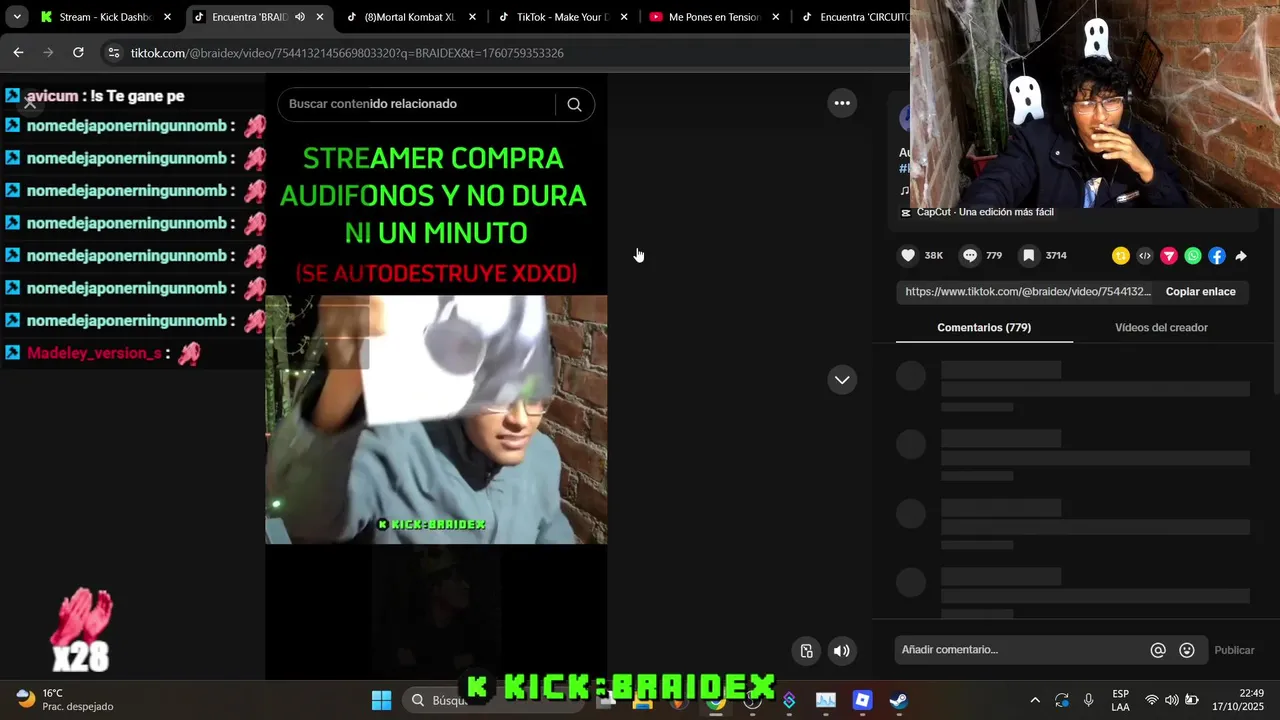1280x720 pixels.
Task: Go to next video with down chevron
Action: click(842, 380)
